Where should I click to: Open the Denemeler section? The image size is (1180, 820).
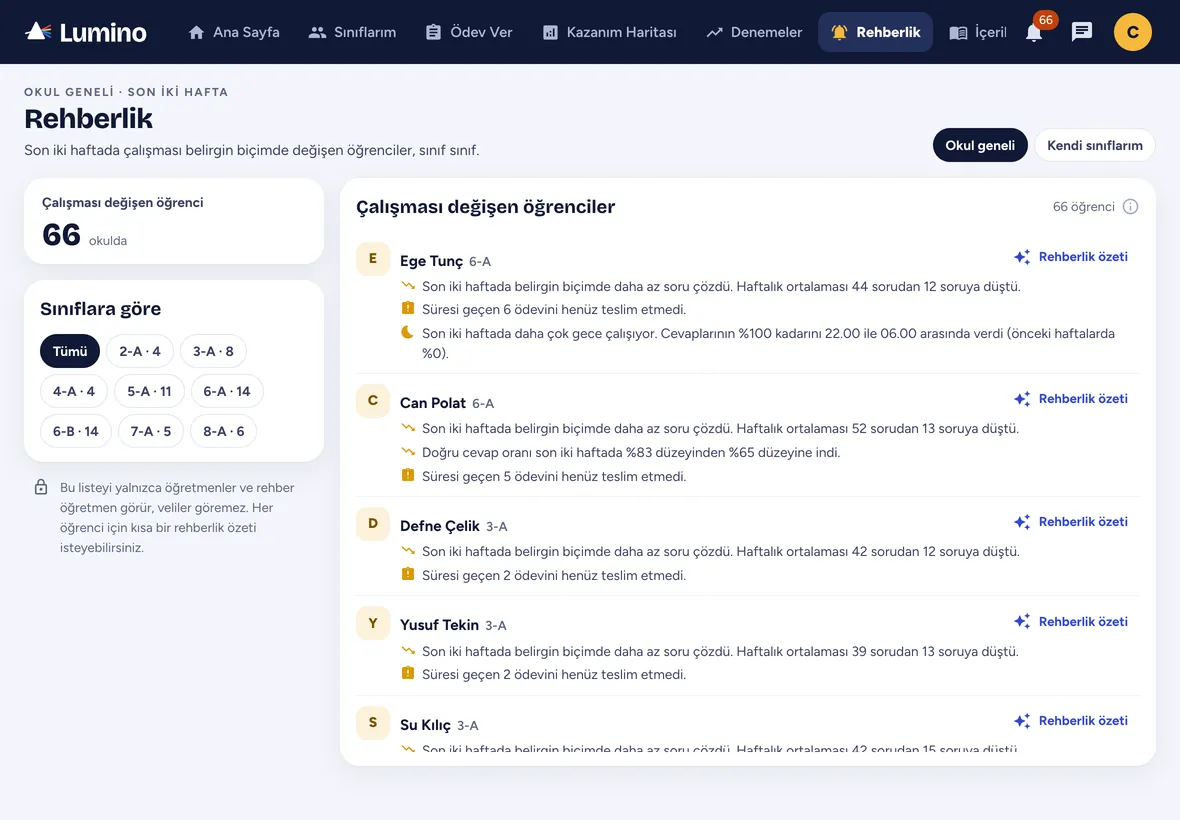754,32
